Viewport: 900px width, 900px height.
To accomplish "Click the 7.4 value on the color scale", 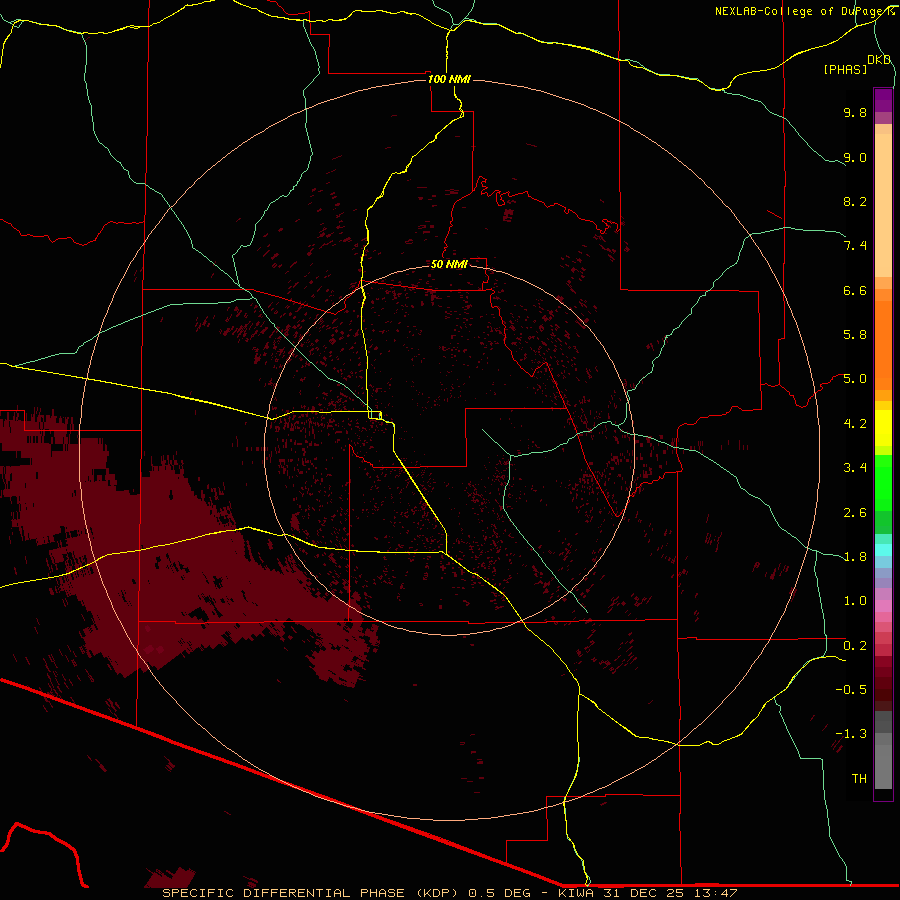I will (855, 246).
